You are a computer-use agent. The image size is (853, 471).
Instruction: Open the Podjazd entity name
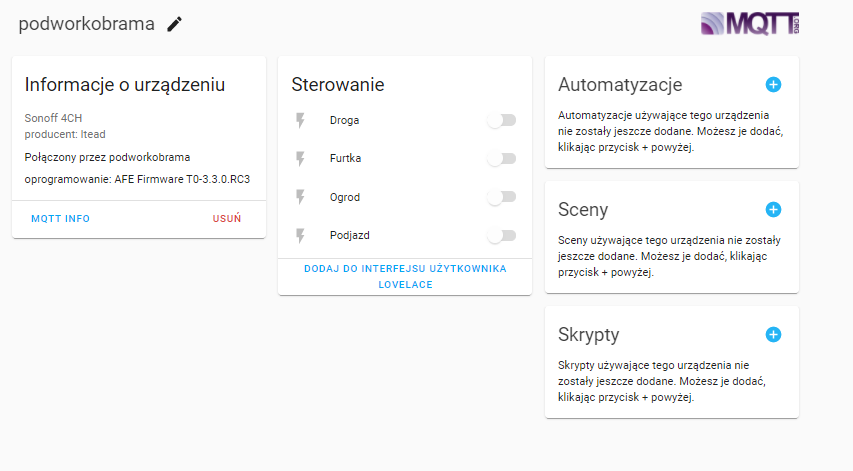tap(349, 236)
